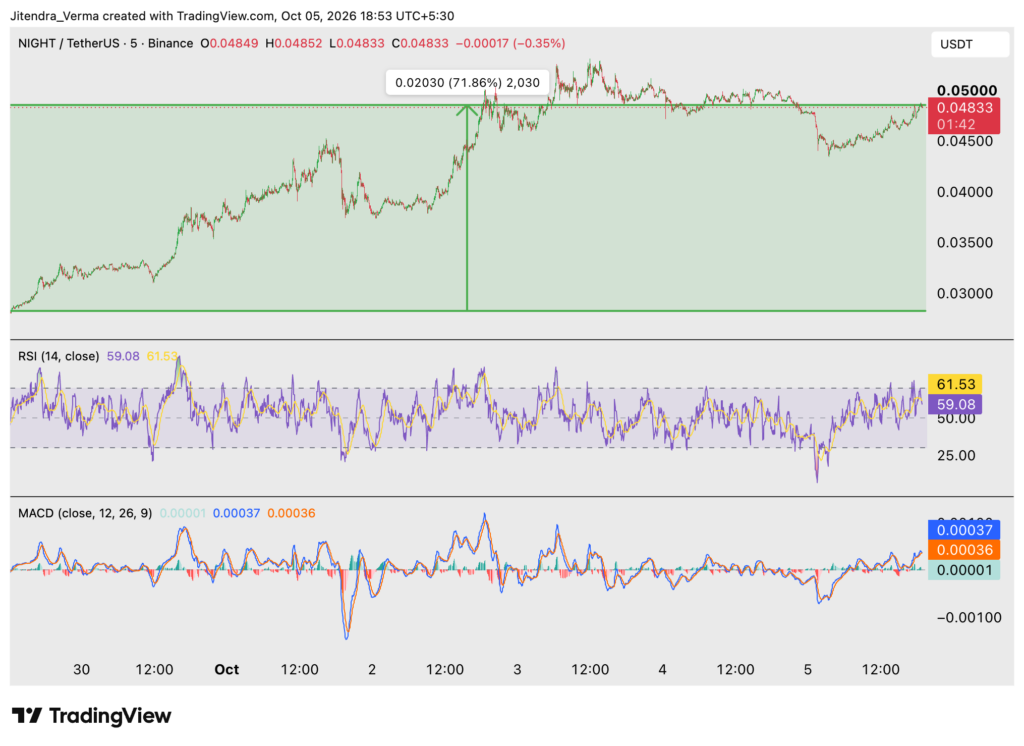The image size is (1024, 746).
Task: Click the blue 0.00037 value in MACD legend
Action: click(236, 513)
